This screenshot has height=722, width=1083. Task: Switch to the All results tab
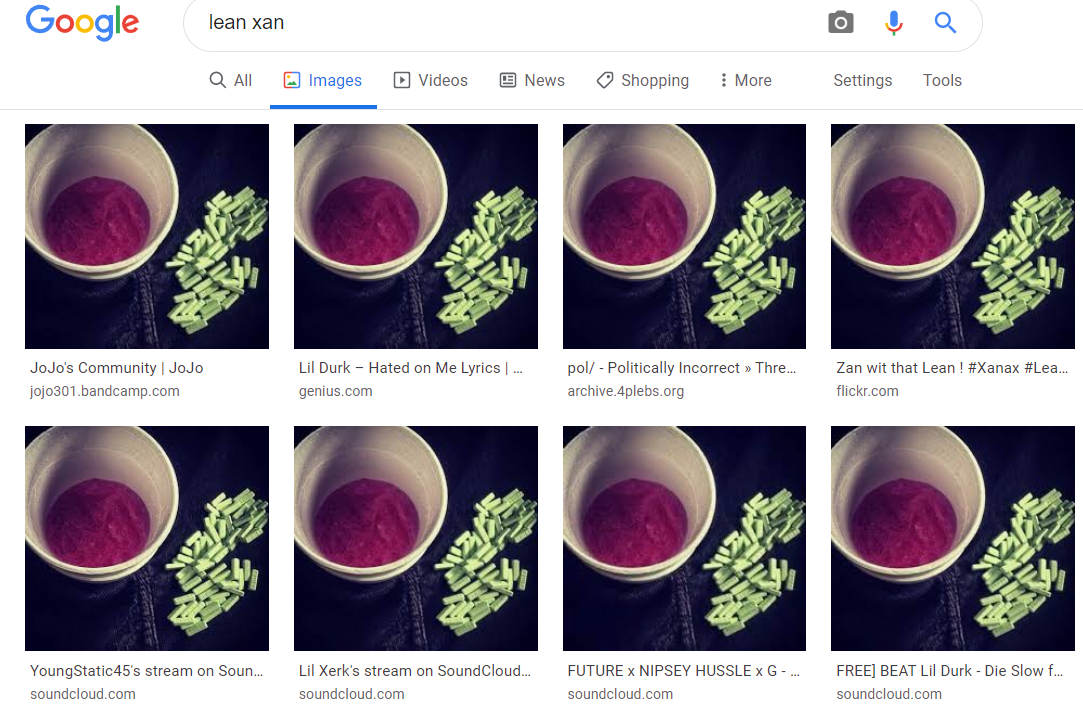point(231,81)
